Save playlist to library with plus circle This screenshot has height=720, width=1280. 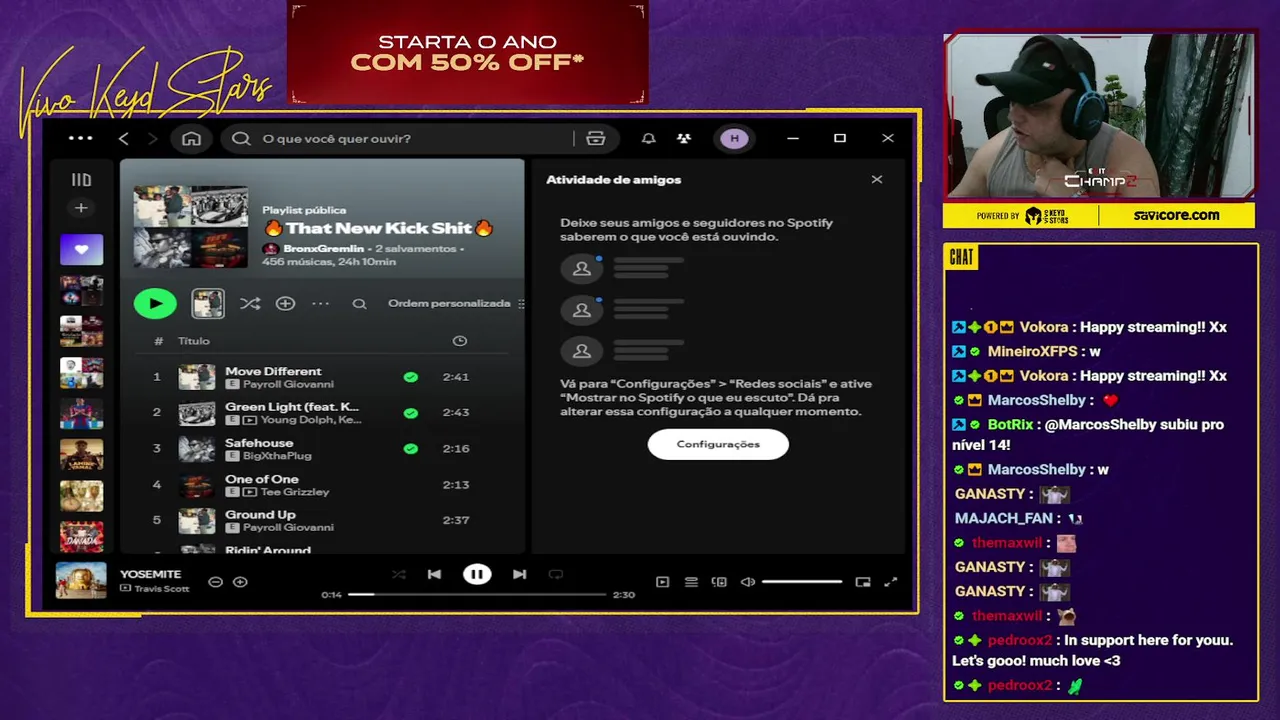[285, 303]
